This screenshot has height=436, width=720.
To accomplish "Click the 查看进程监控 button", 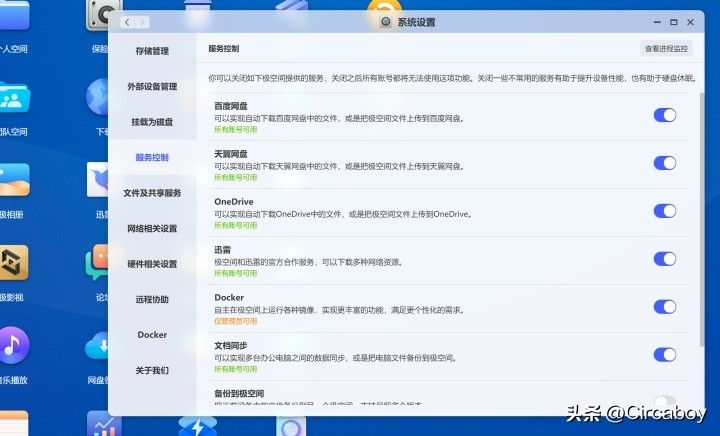I will pyautogui.click(x=666, y=49).
